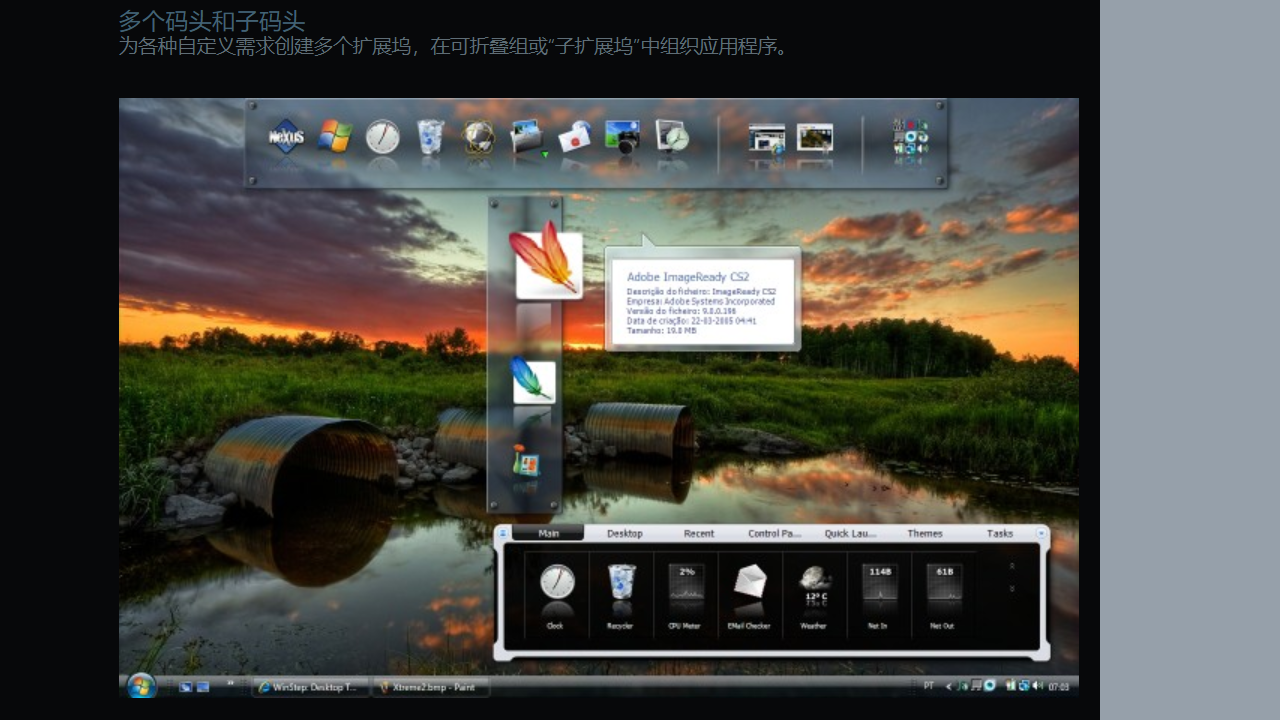Click the Weather module showing 12° C
Screen dimensions: 1280x720
[814, 595]
